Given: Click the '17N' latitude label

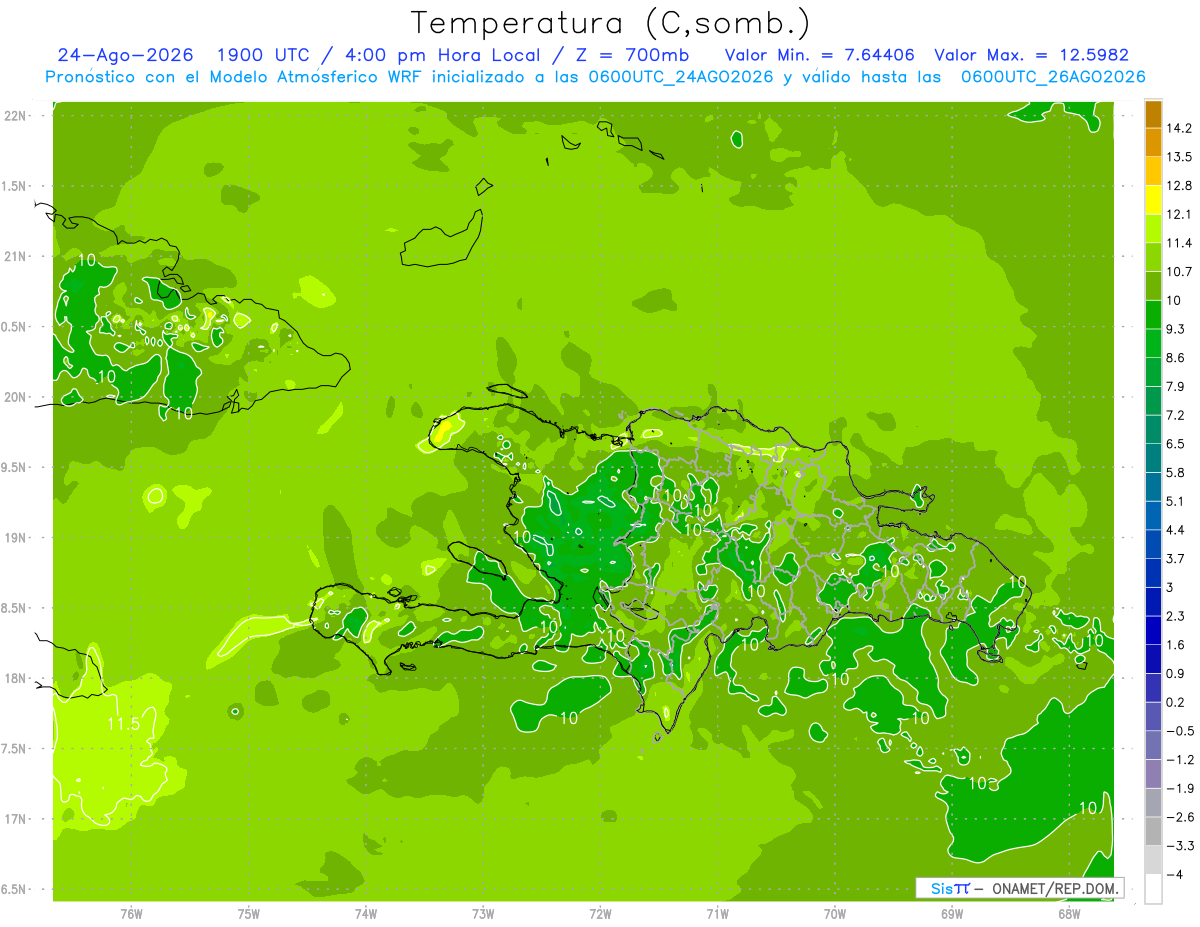Looking at the screenshot, I should coord(15,819).
